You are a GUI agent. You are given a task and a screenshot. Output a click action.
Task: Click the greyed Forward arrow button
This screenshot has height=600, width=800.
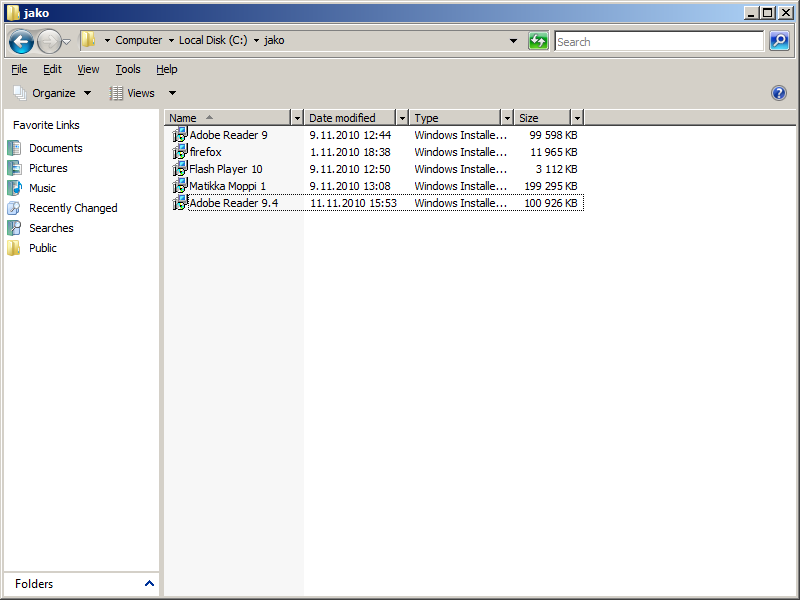click(x=49, y=41)
